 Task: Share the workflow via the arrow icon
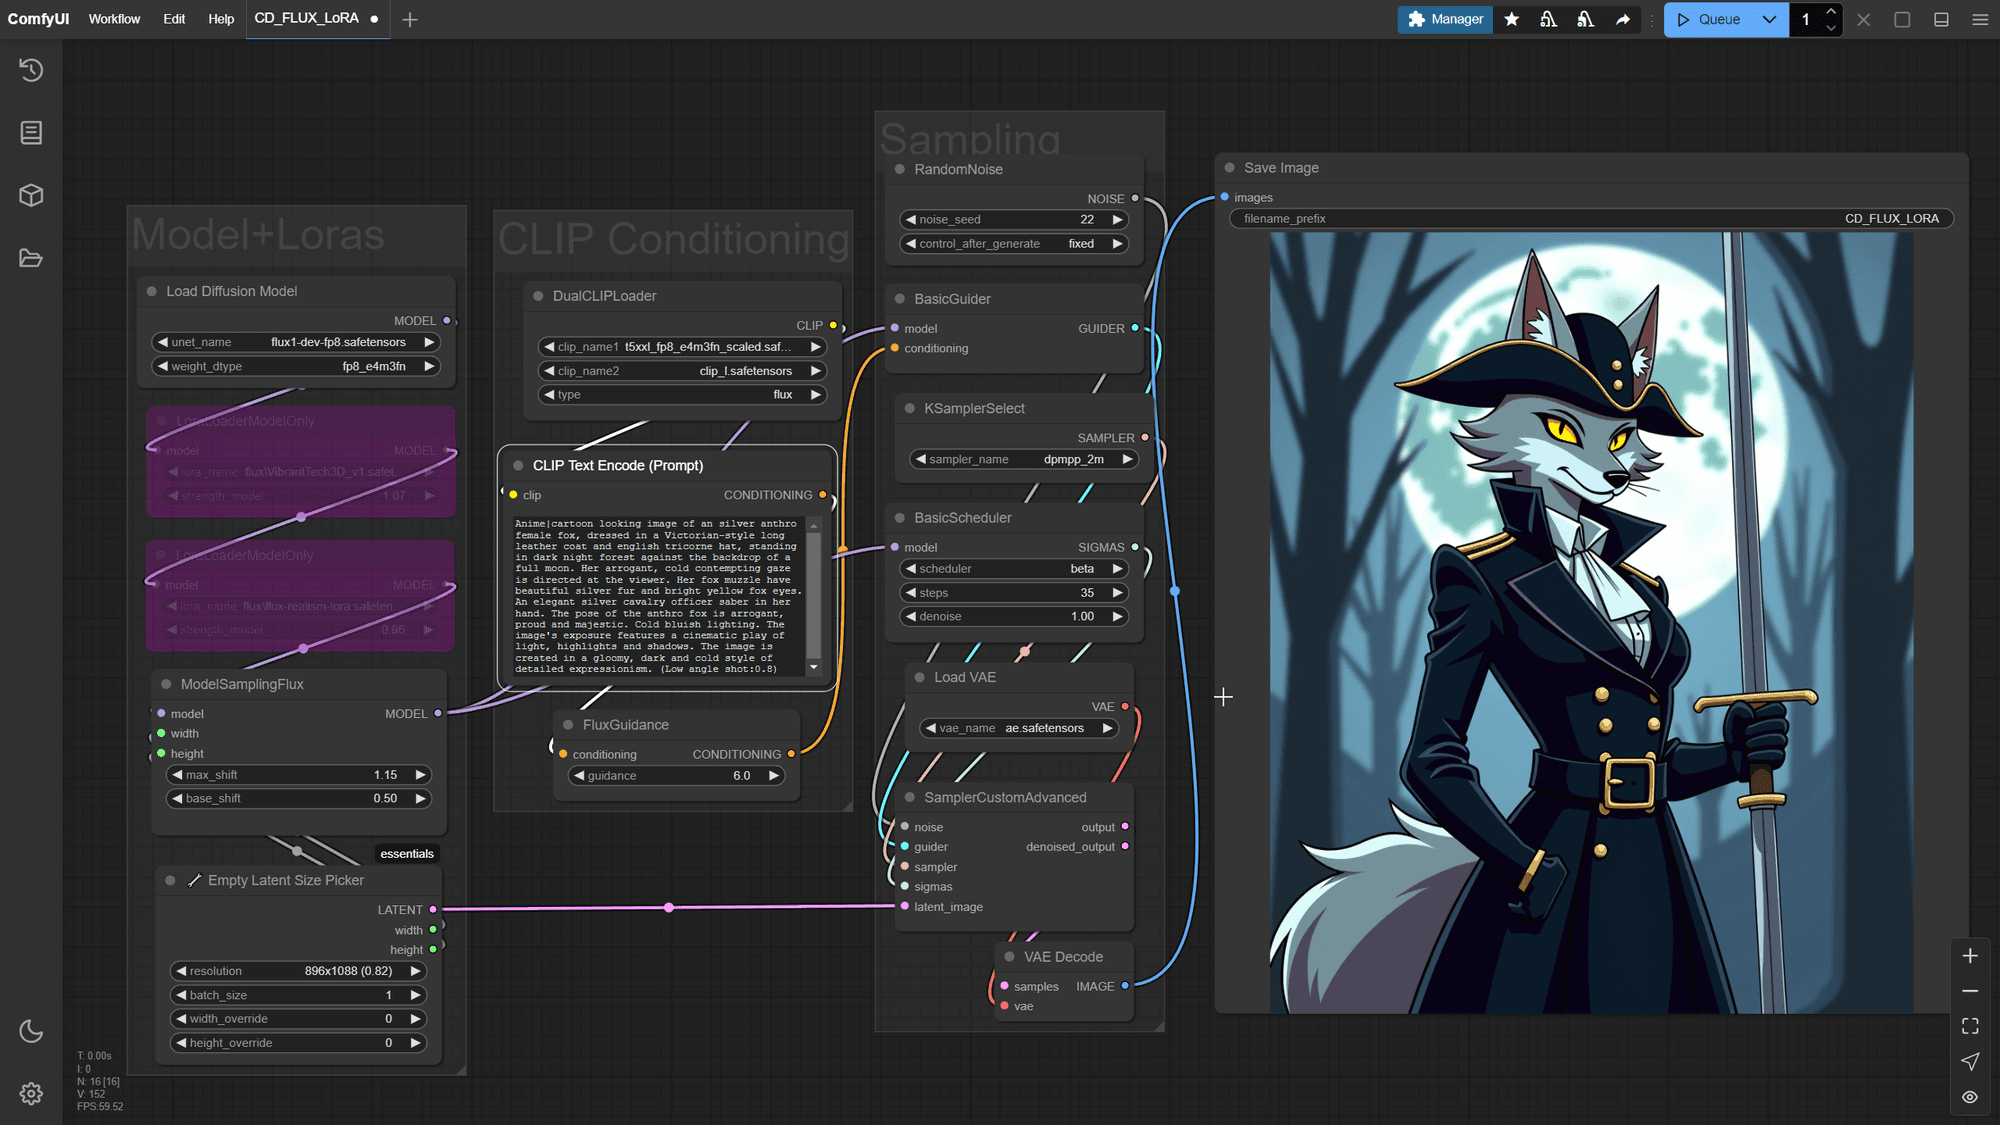1622,19
